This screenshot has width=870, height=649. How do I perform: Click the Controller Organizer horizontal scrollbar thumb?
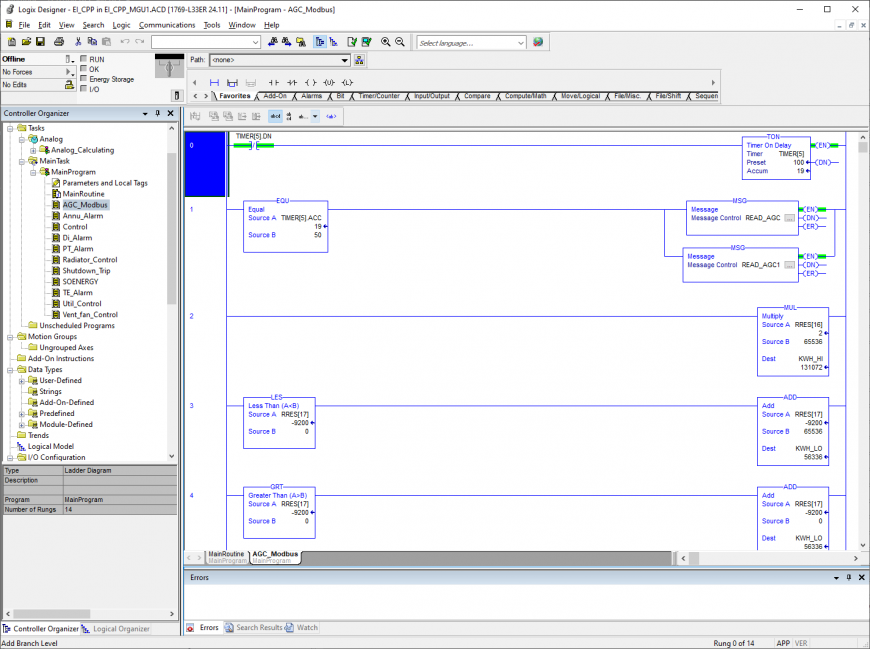[x=52, y=614]
